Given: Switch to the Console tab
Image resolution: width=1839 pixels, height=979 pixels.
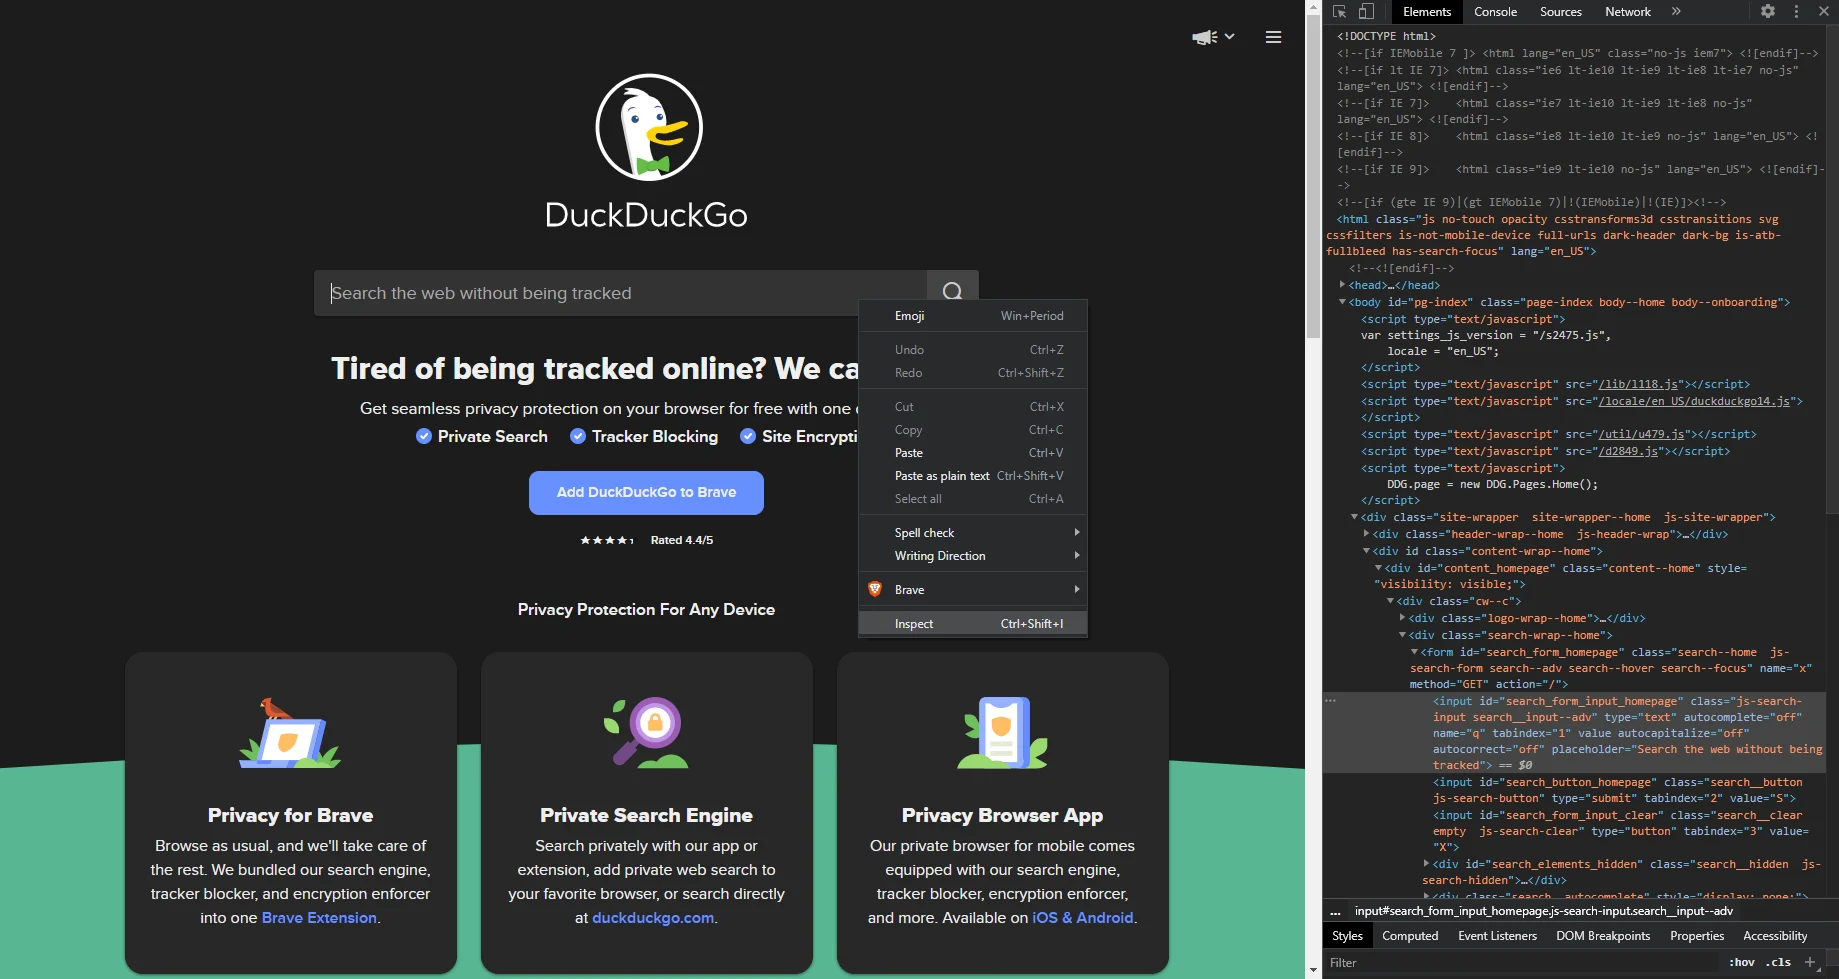Looking at the screenshot, I should click(1495, 12).
